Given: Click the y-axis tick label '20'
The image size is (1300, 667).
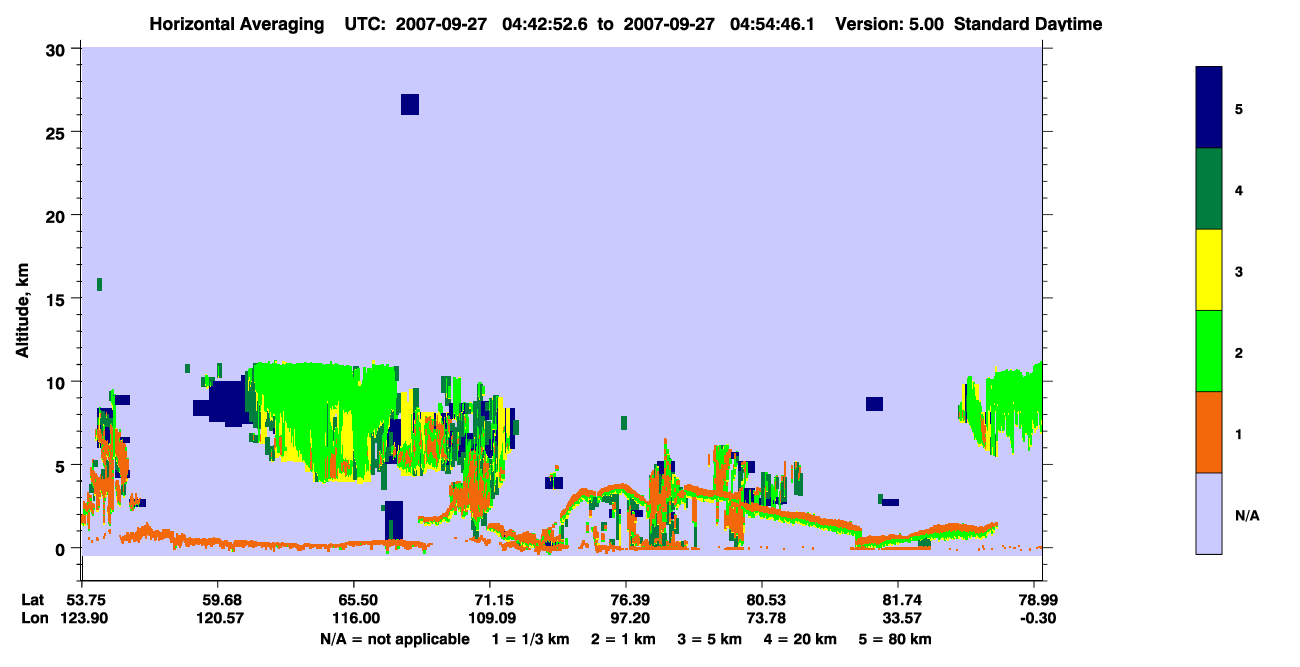Looking at the screenshot, I should [58, 216].
